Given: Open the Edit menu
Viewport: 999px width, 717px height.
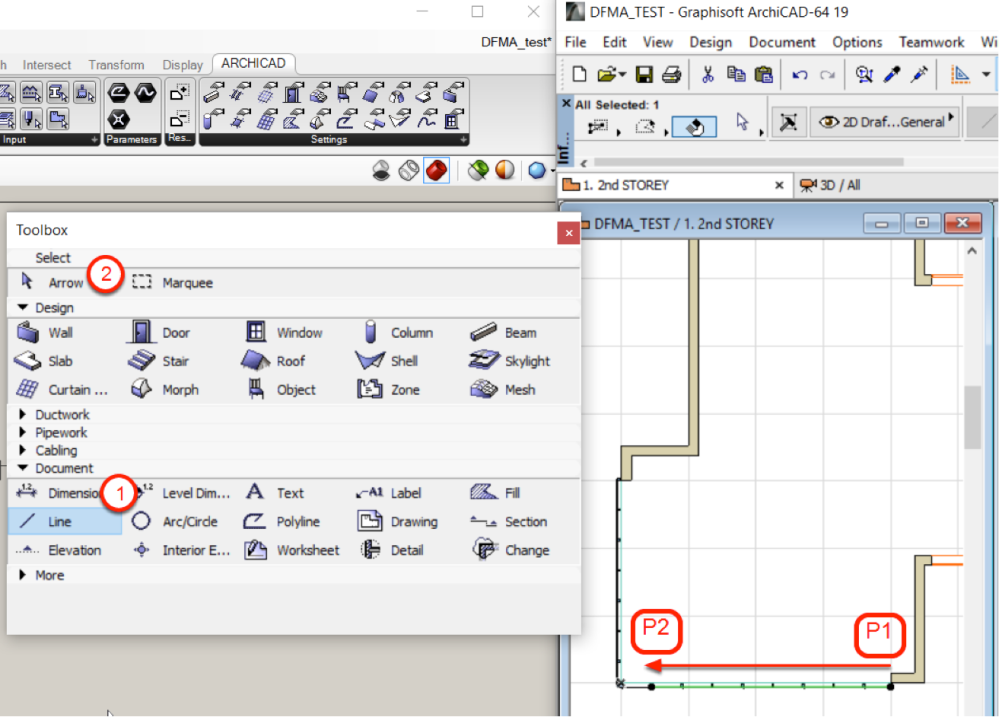Looking at the screenshot, I should [x=614, y=42].
